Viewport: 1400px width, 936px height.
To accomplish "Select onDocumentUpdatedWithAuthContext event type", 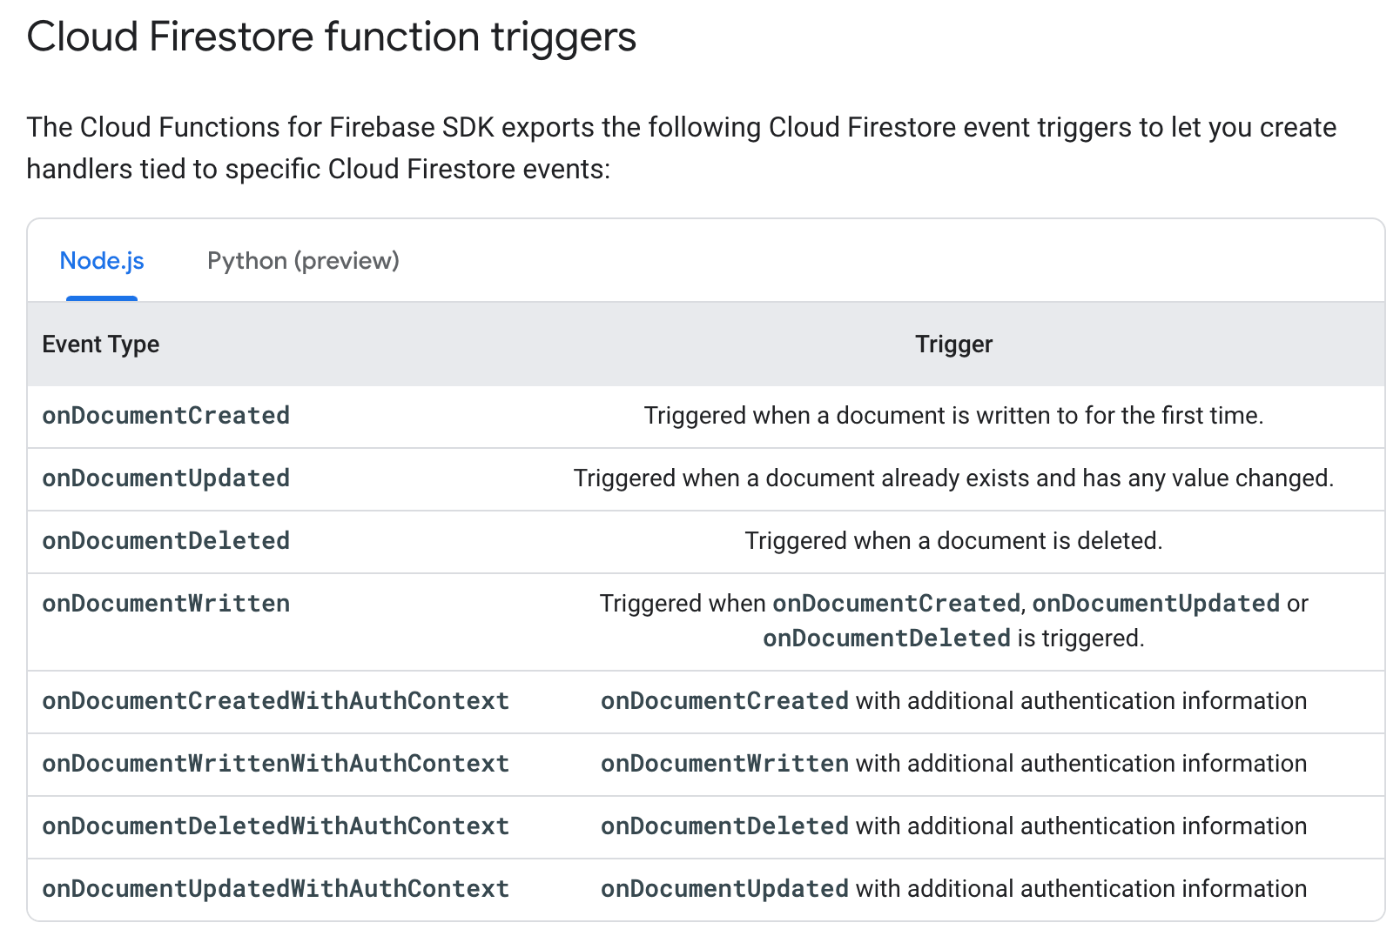I will 276,889.
